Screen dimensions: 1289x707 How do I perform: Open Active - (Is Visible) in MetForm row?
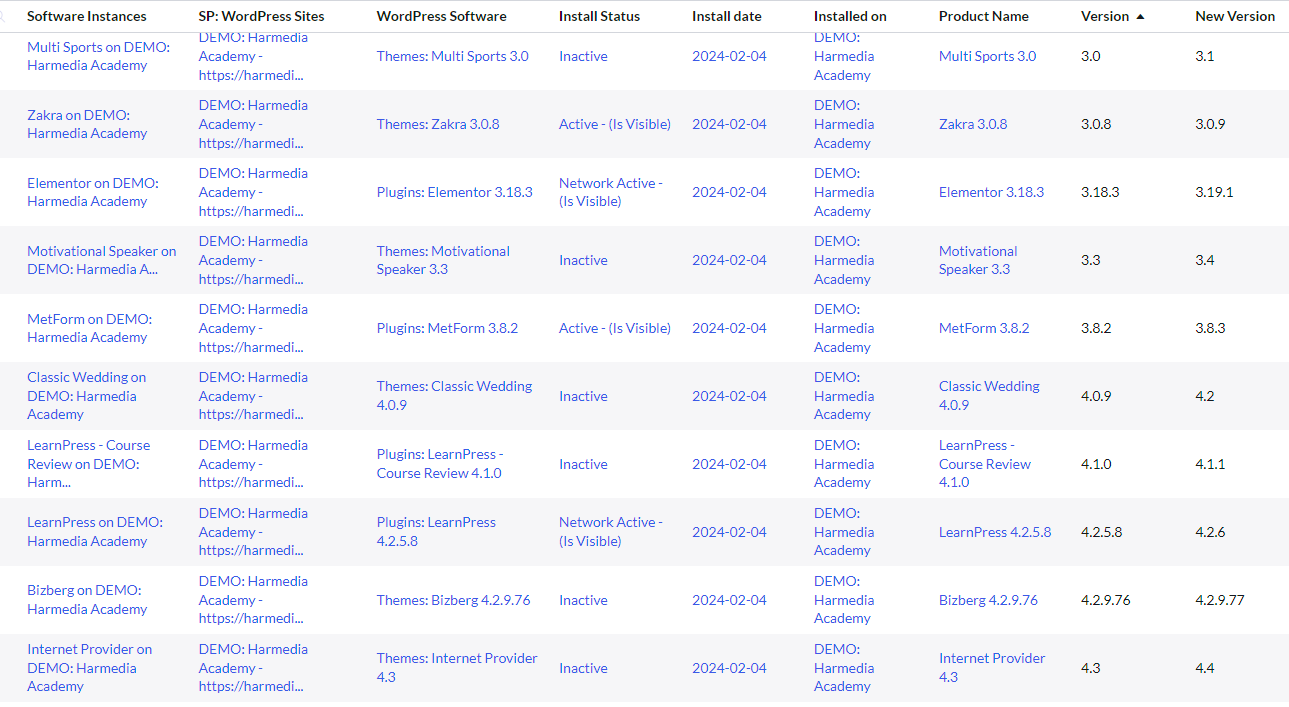pos(614,328)
